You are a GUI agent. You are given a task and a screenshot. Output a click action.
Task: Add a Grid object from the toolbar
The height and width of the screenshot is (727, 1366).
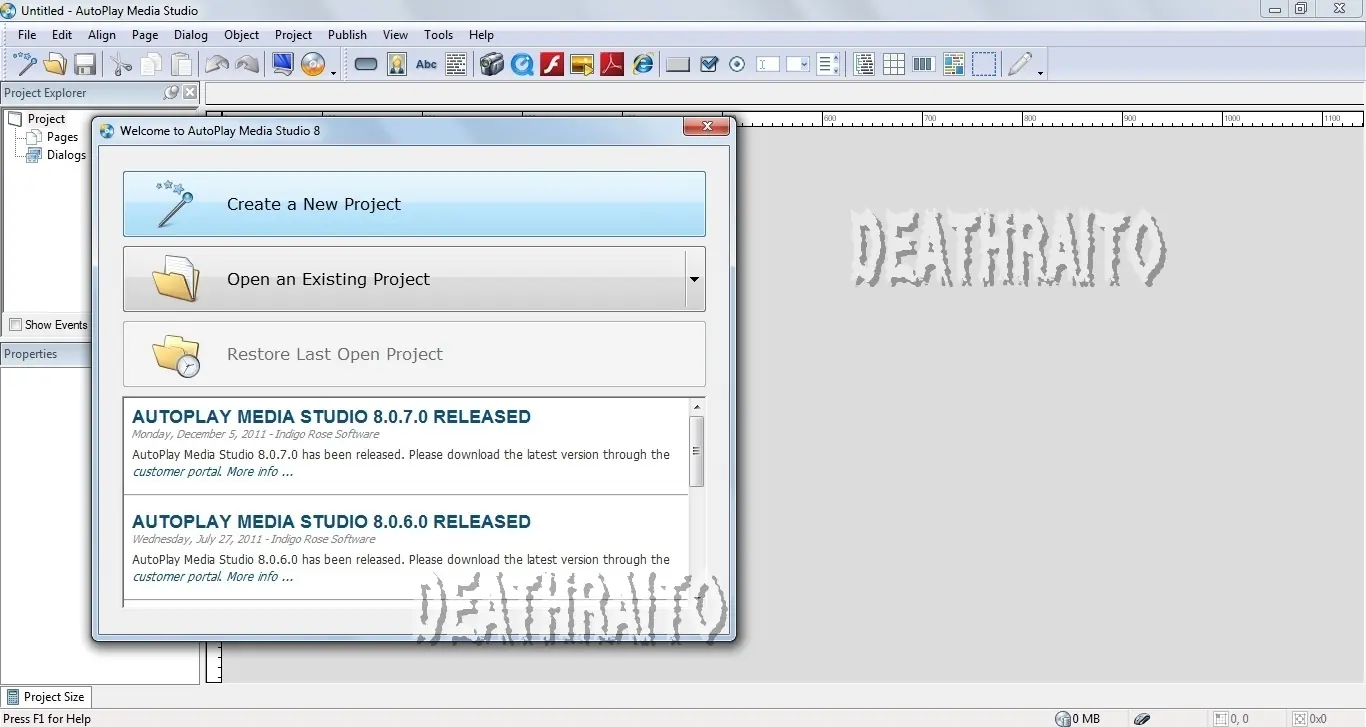894,65
